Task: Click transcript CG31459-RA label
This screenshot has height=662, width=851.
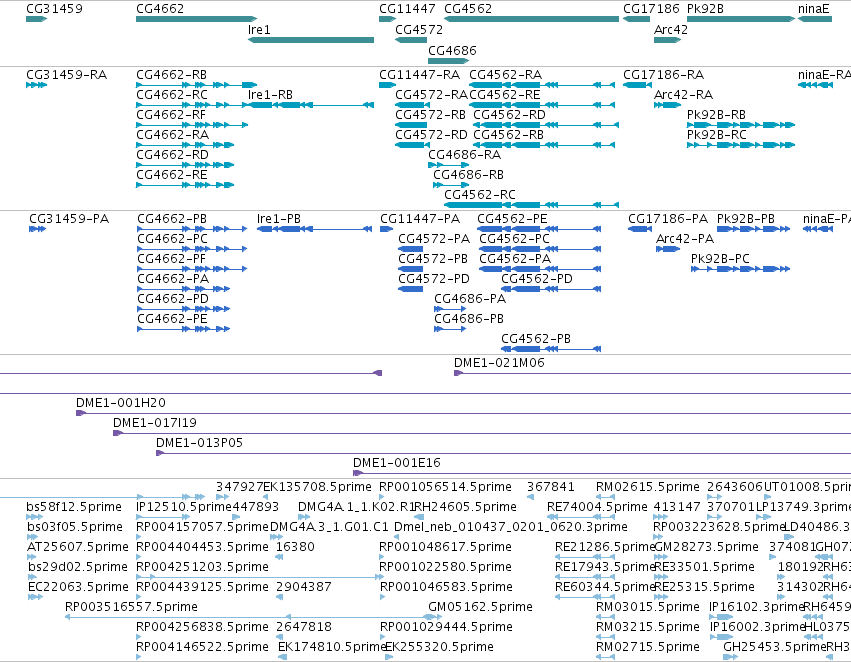Action: tap(67, 75)
